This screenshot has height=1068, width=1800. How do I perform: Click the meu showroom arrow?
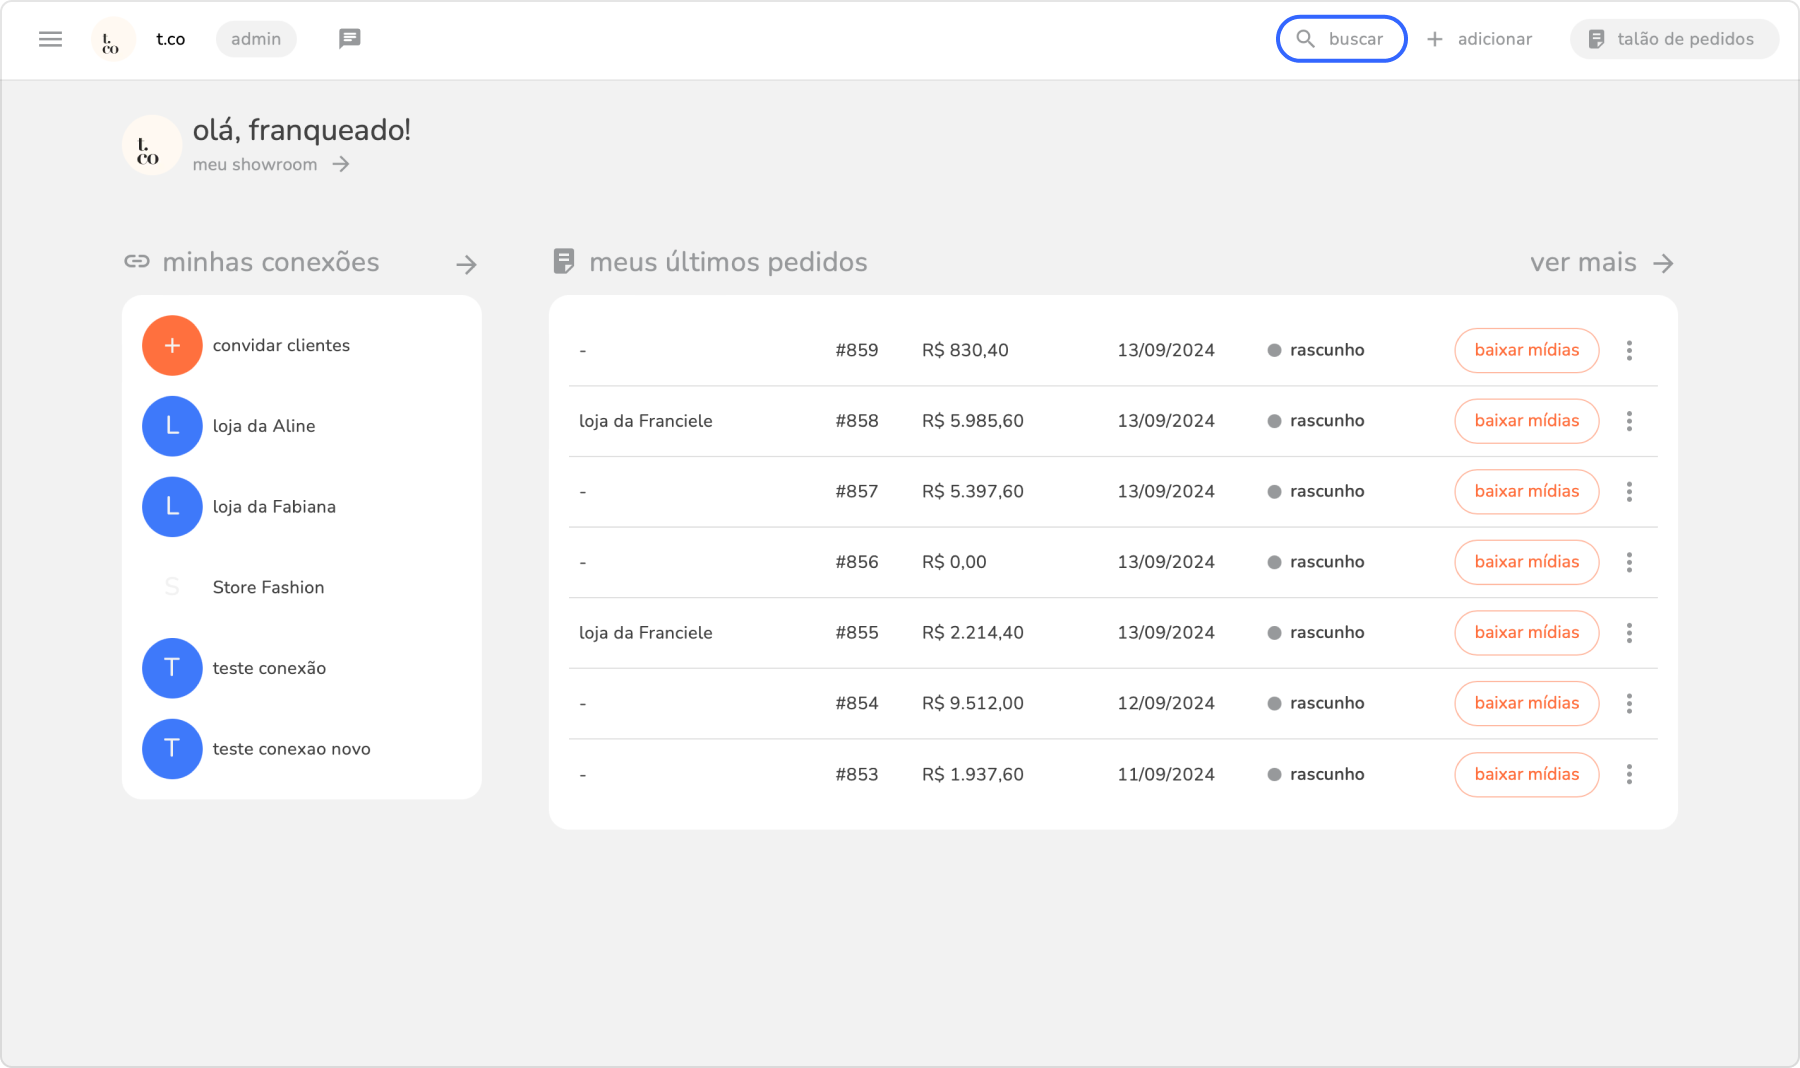click(341, 164)
